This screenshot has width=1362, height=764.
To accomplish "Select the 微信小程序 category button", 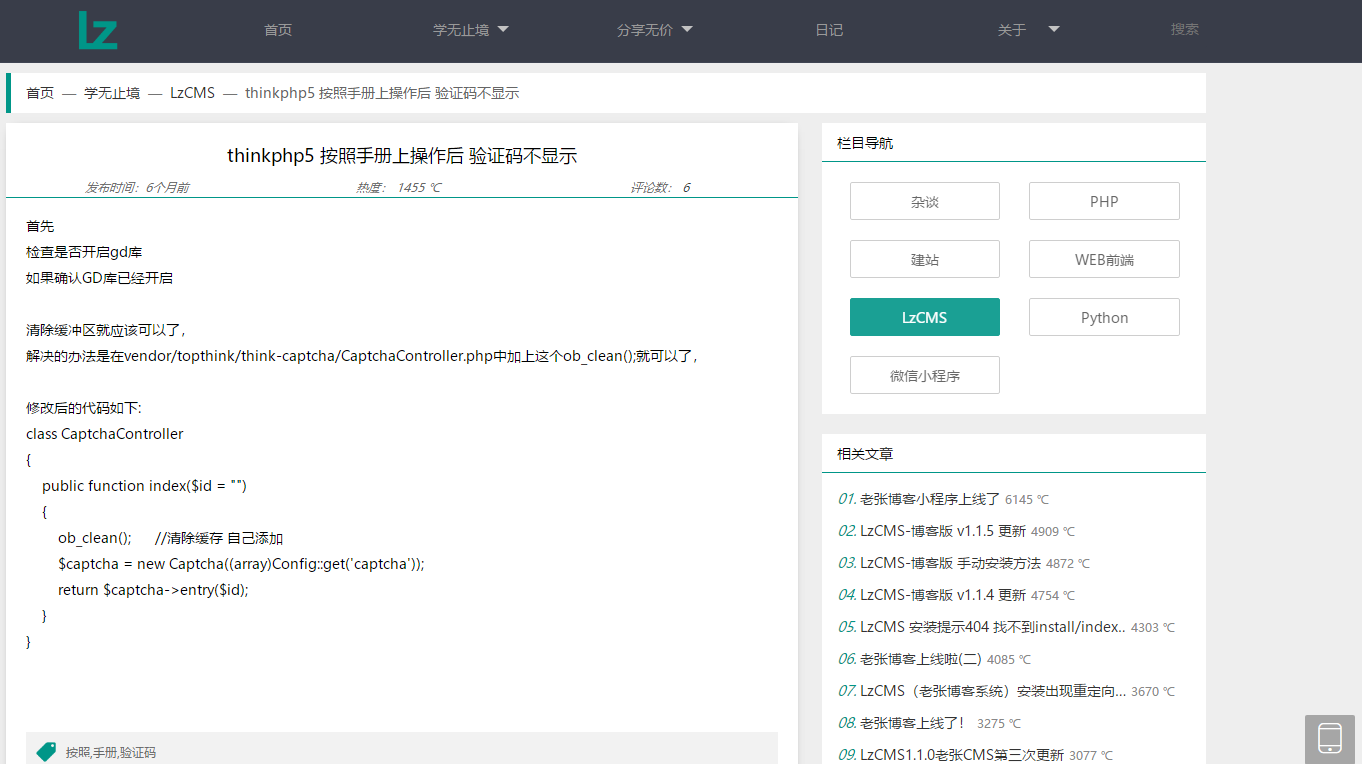I will [x=924, y=375].
